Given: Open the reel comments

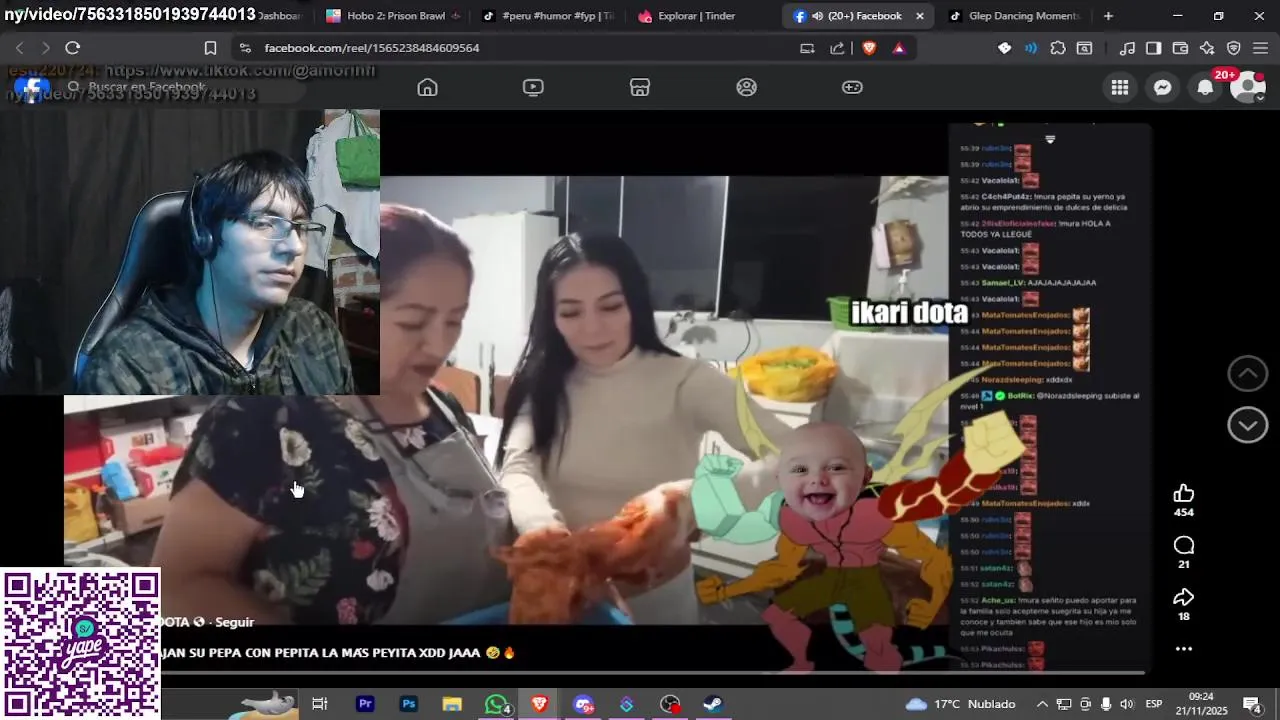Looking at the screenshot, I should click(x=1184, y=545).
